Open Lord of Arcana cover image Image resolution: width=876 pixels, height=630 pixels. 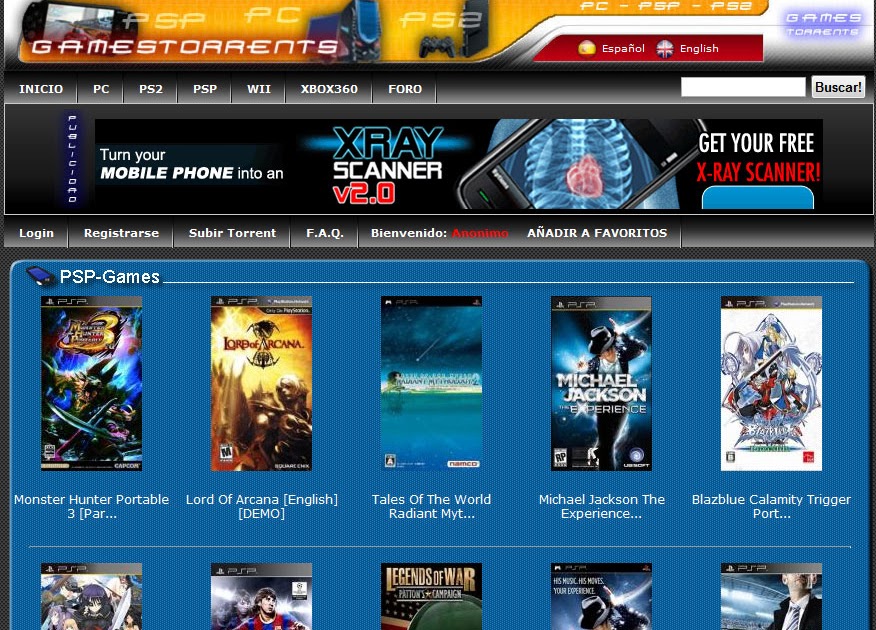[261, 384]
